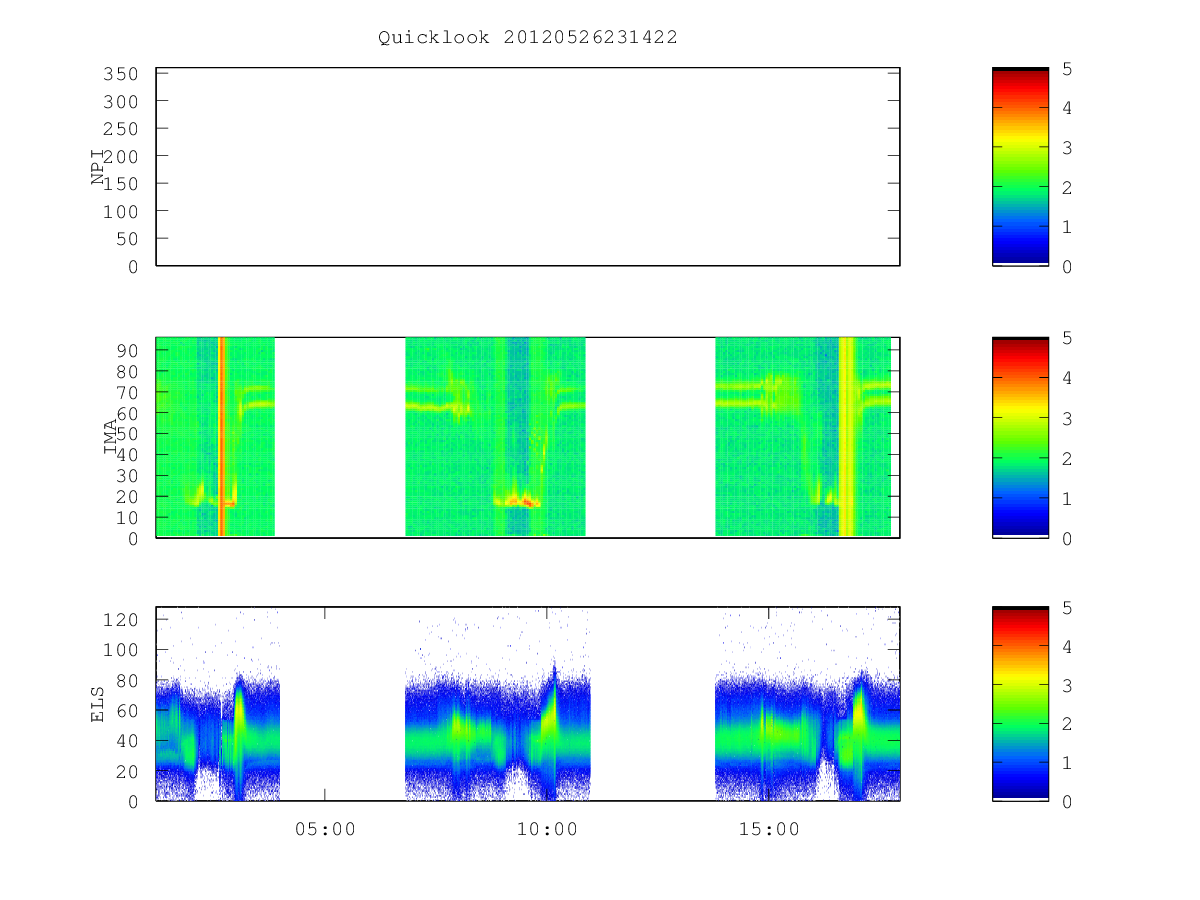Pick the IMA panel color bar
The width and height of the screenshot is (1200, 900).
pos(1020,437)
